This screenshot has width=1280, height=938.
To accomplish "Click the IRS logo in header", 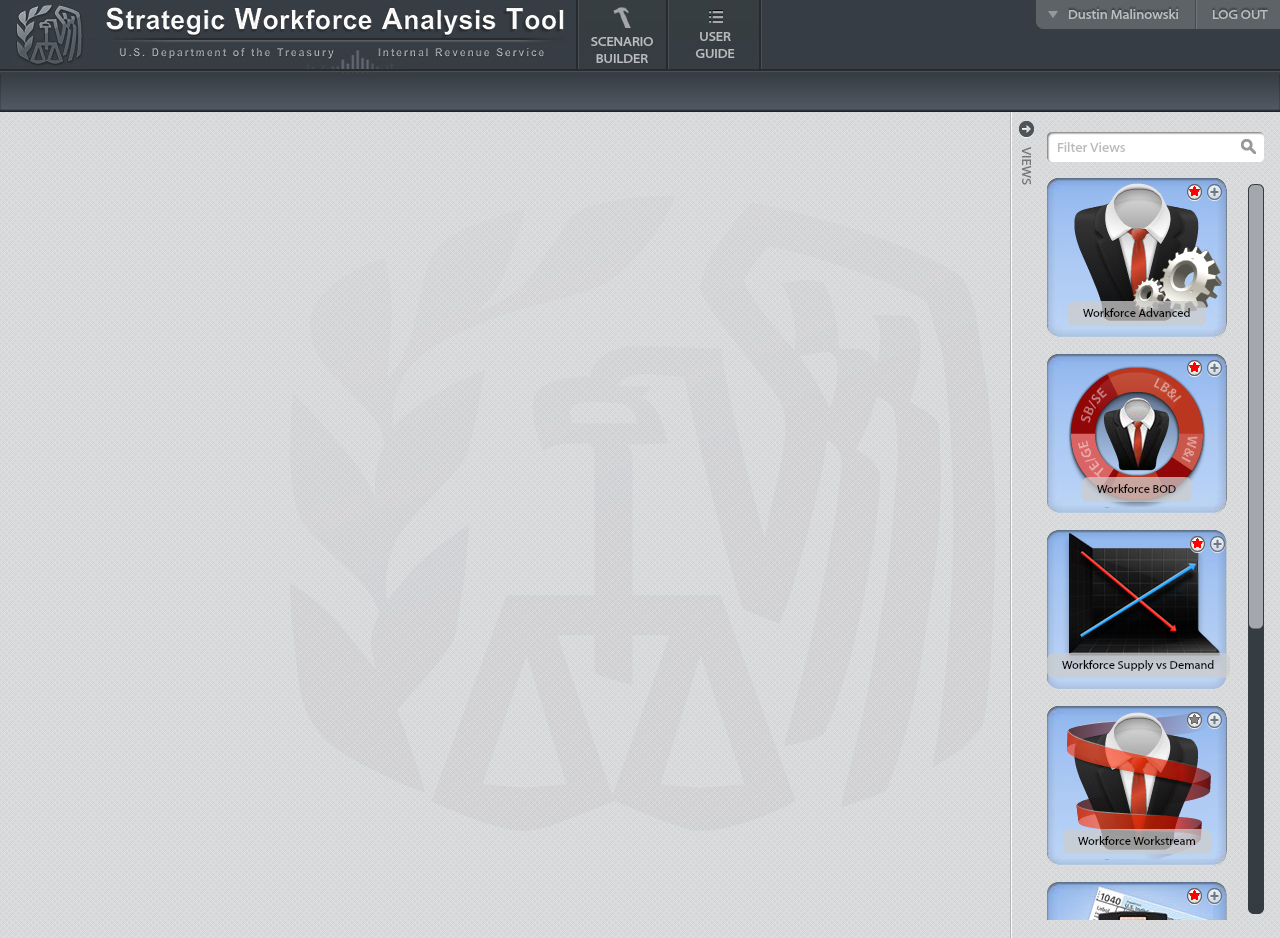I will pyautogui.click(x=49, y=35).
